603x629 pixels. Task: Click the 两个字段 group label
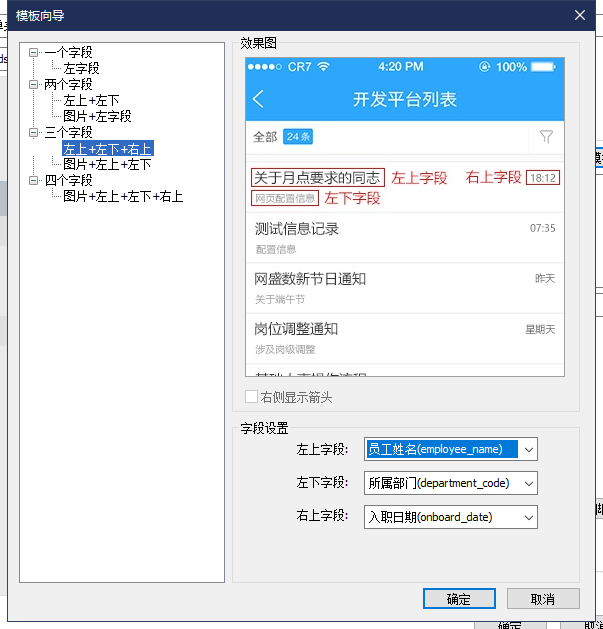(x=69, y=84)
